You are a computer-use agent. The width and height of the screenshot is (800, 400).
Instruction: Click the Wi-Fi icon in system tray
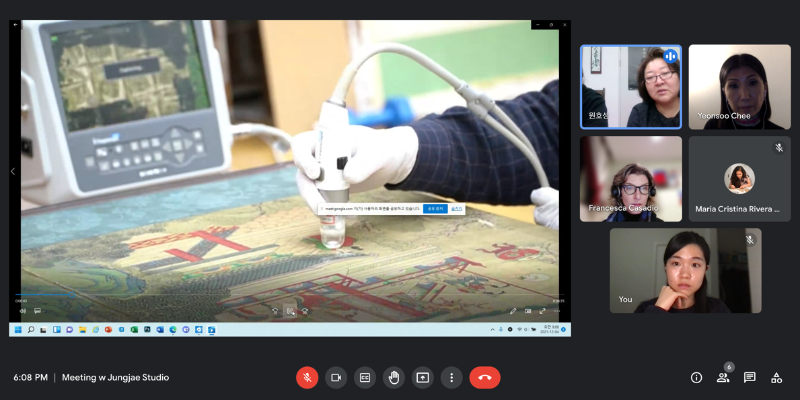[x=519, y=330]
